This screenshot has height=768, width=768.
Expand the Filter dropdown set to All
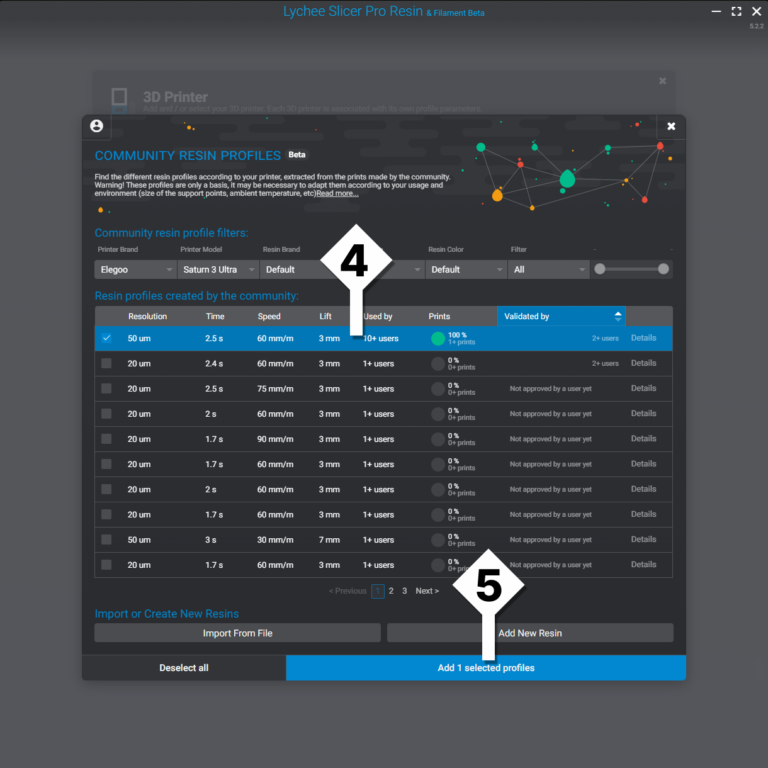click(x=548, y=269)
